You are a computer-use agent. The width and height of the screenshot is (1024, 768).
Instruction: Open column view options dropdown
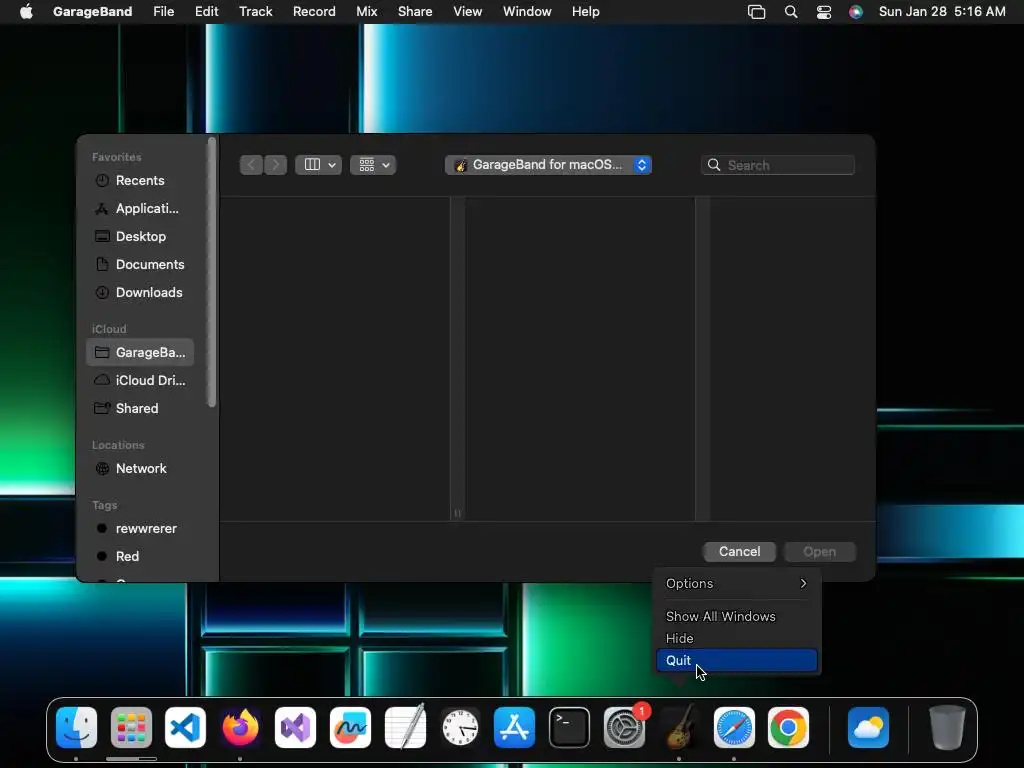click(x=319, y=165)
